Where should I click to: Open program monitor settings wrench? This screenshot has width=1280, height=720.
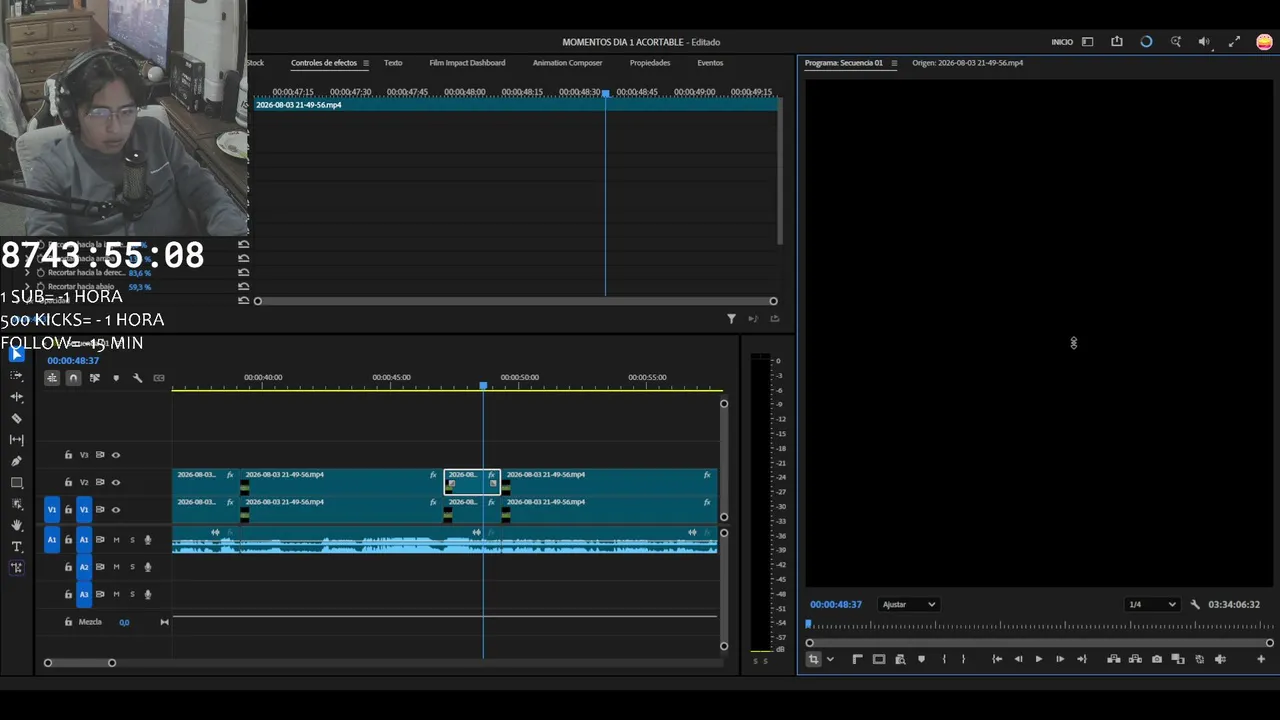1195,604
